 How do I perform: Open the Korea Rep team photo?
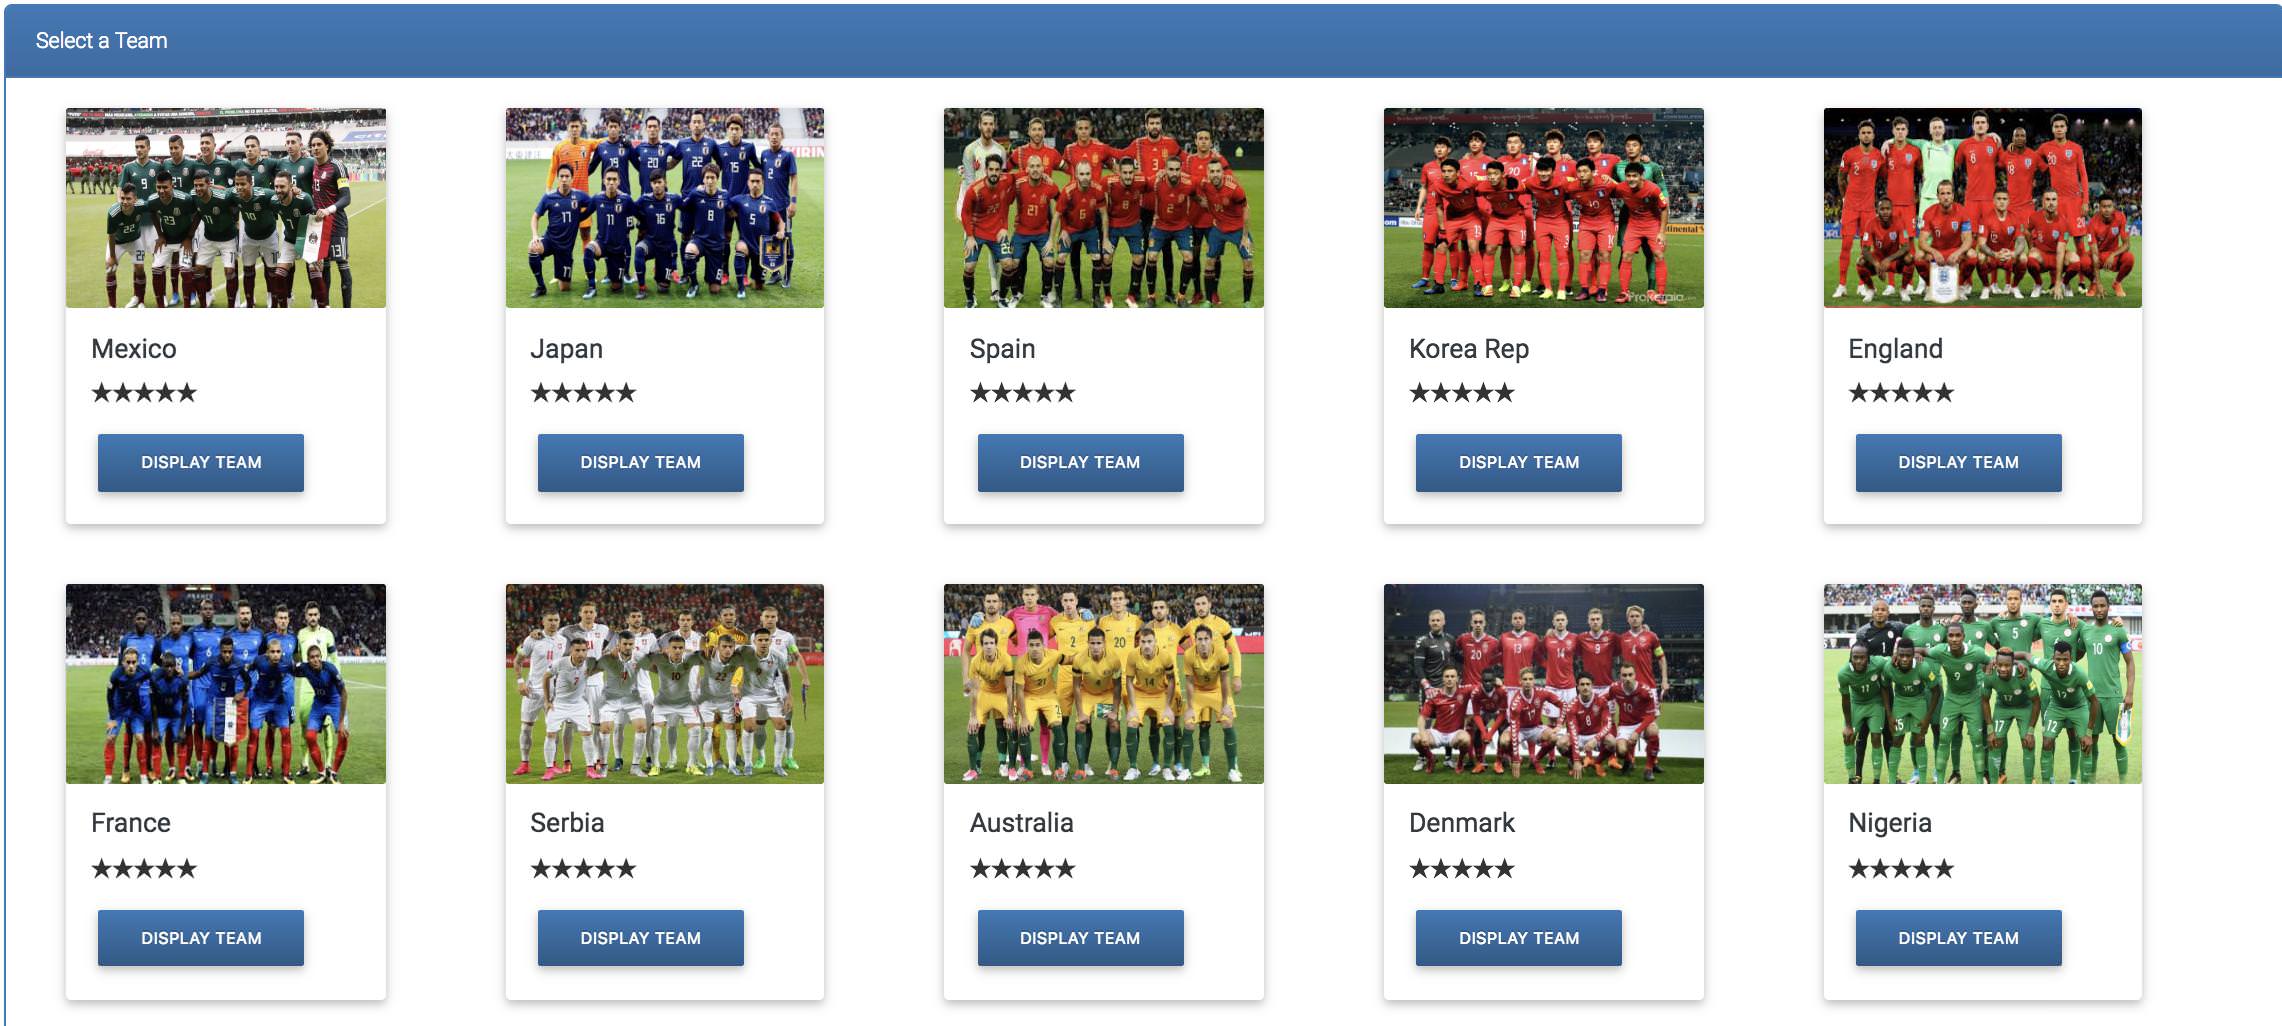coord(1544,208)
